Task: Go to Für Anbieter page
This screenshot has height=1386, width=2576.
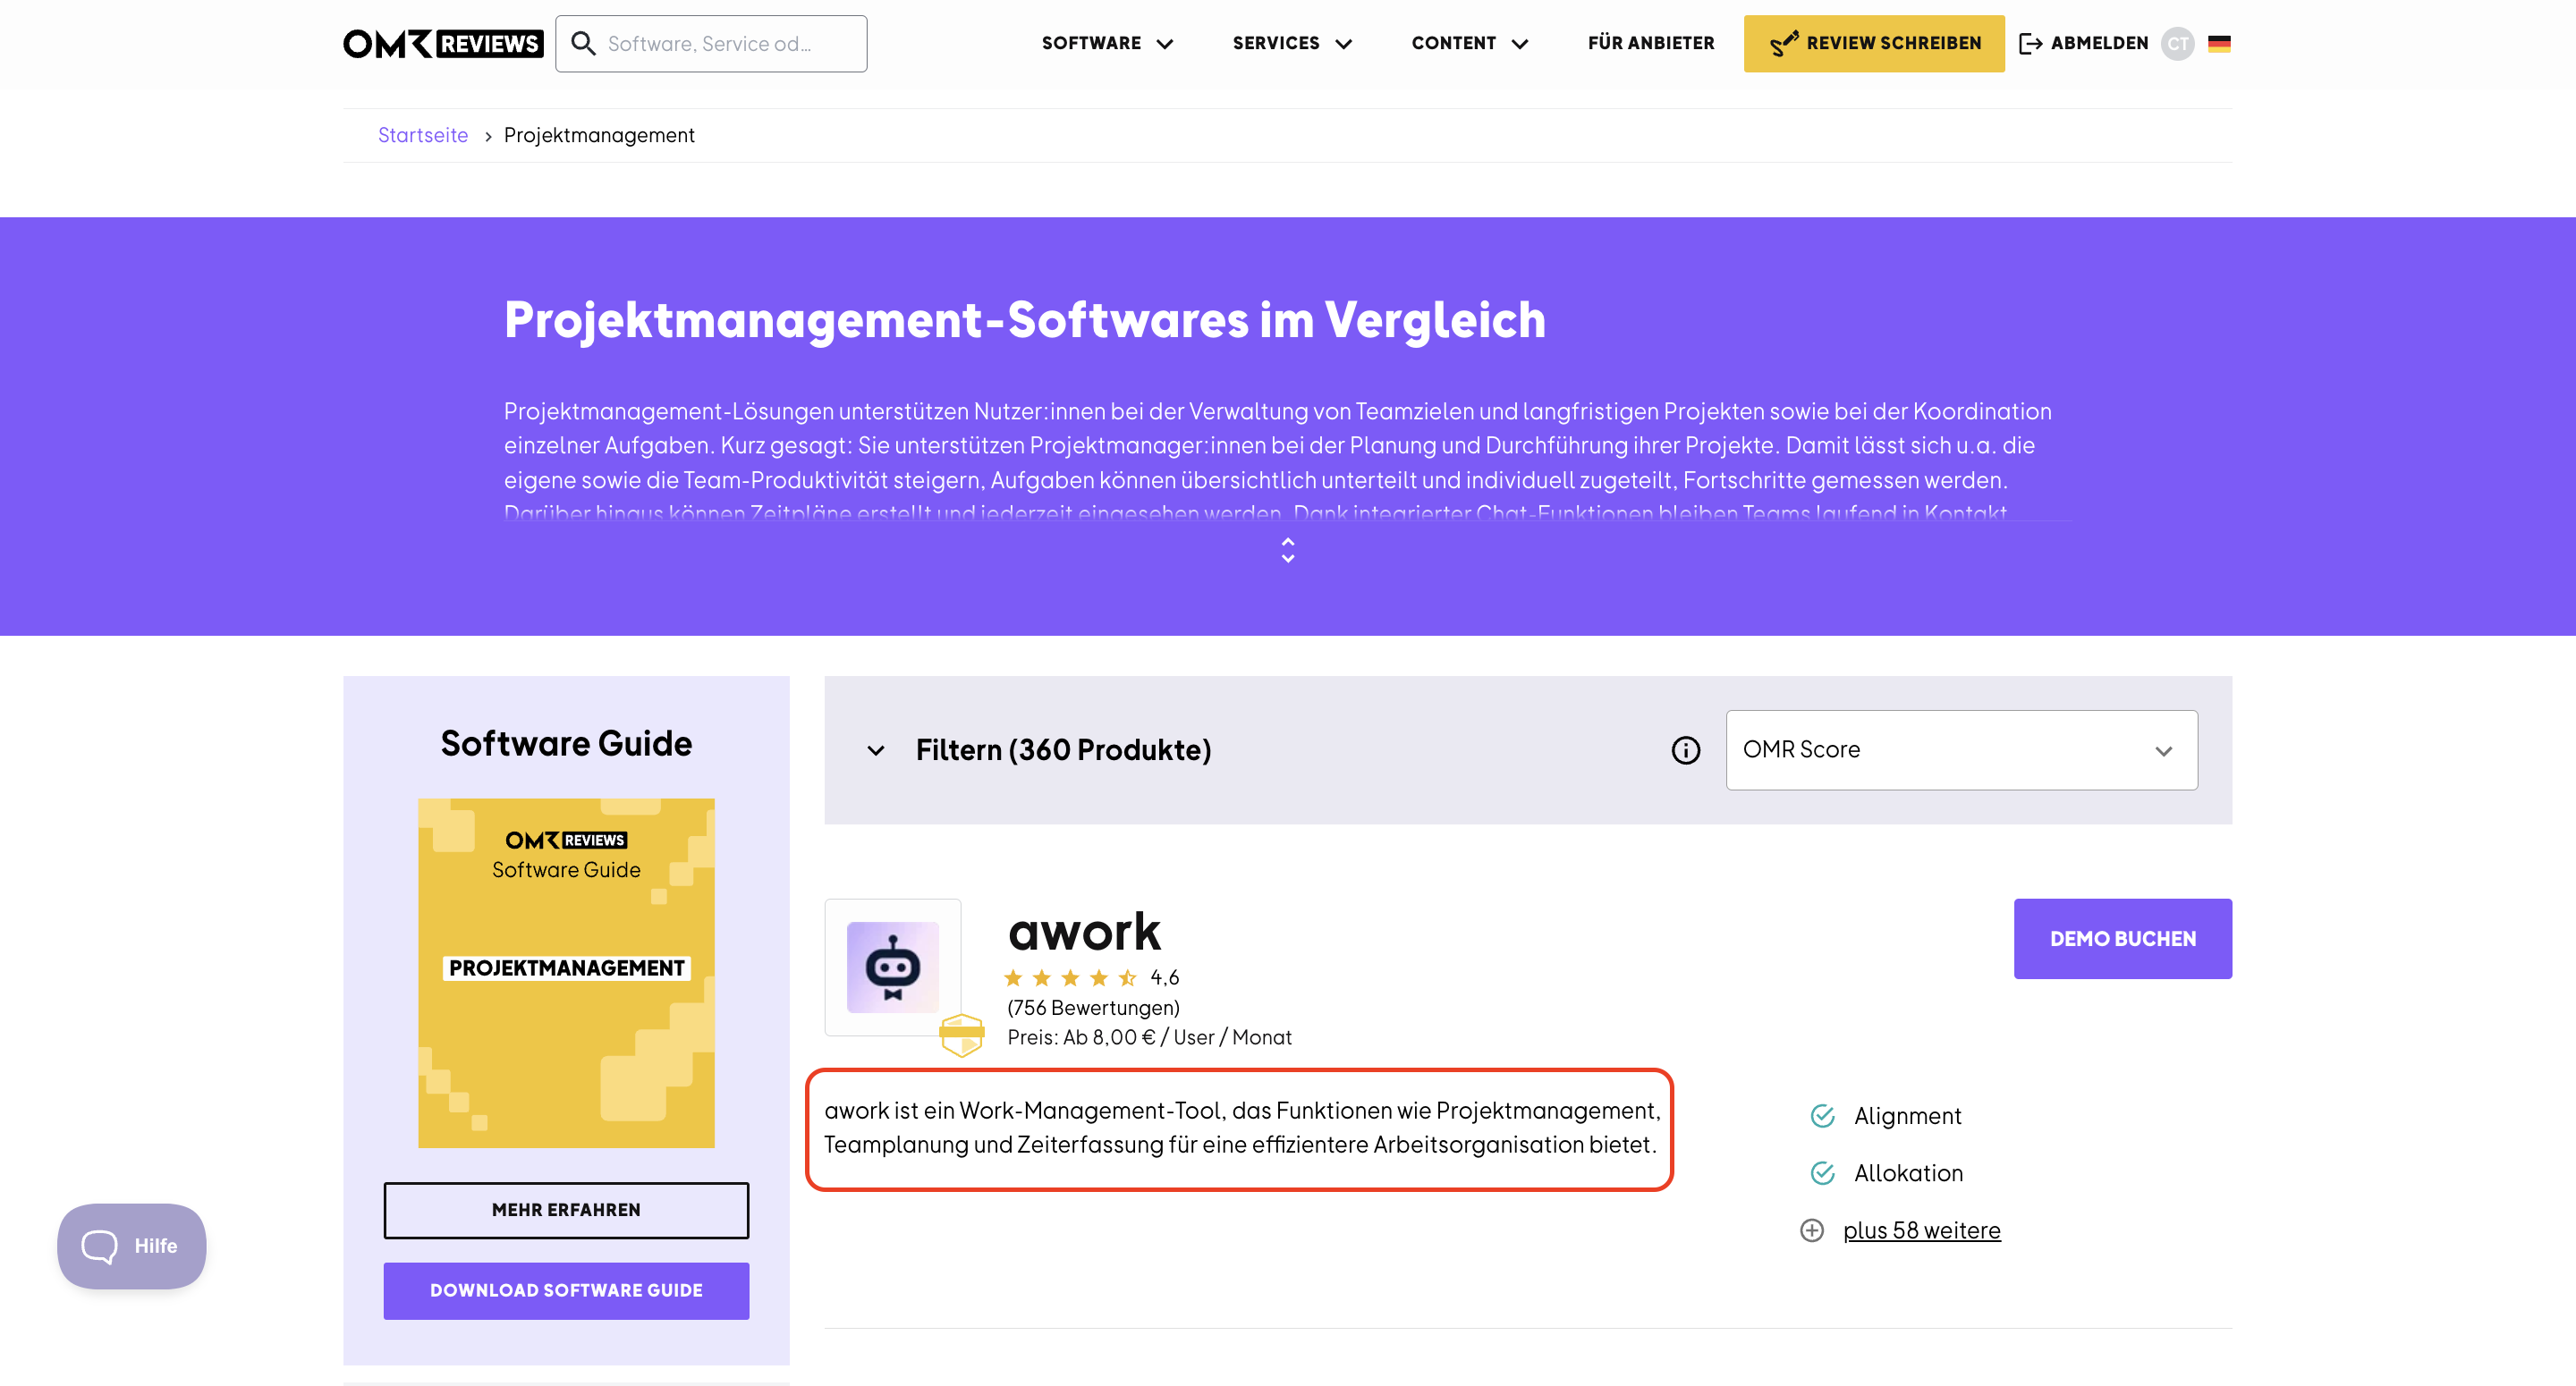Action: [x=1651, y=43]
